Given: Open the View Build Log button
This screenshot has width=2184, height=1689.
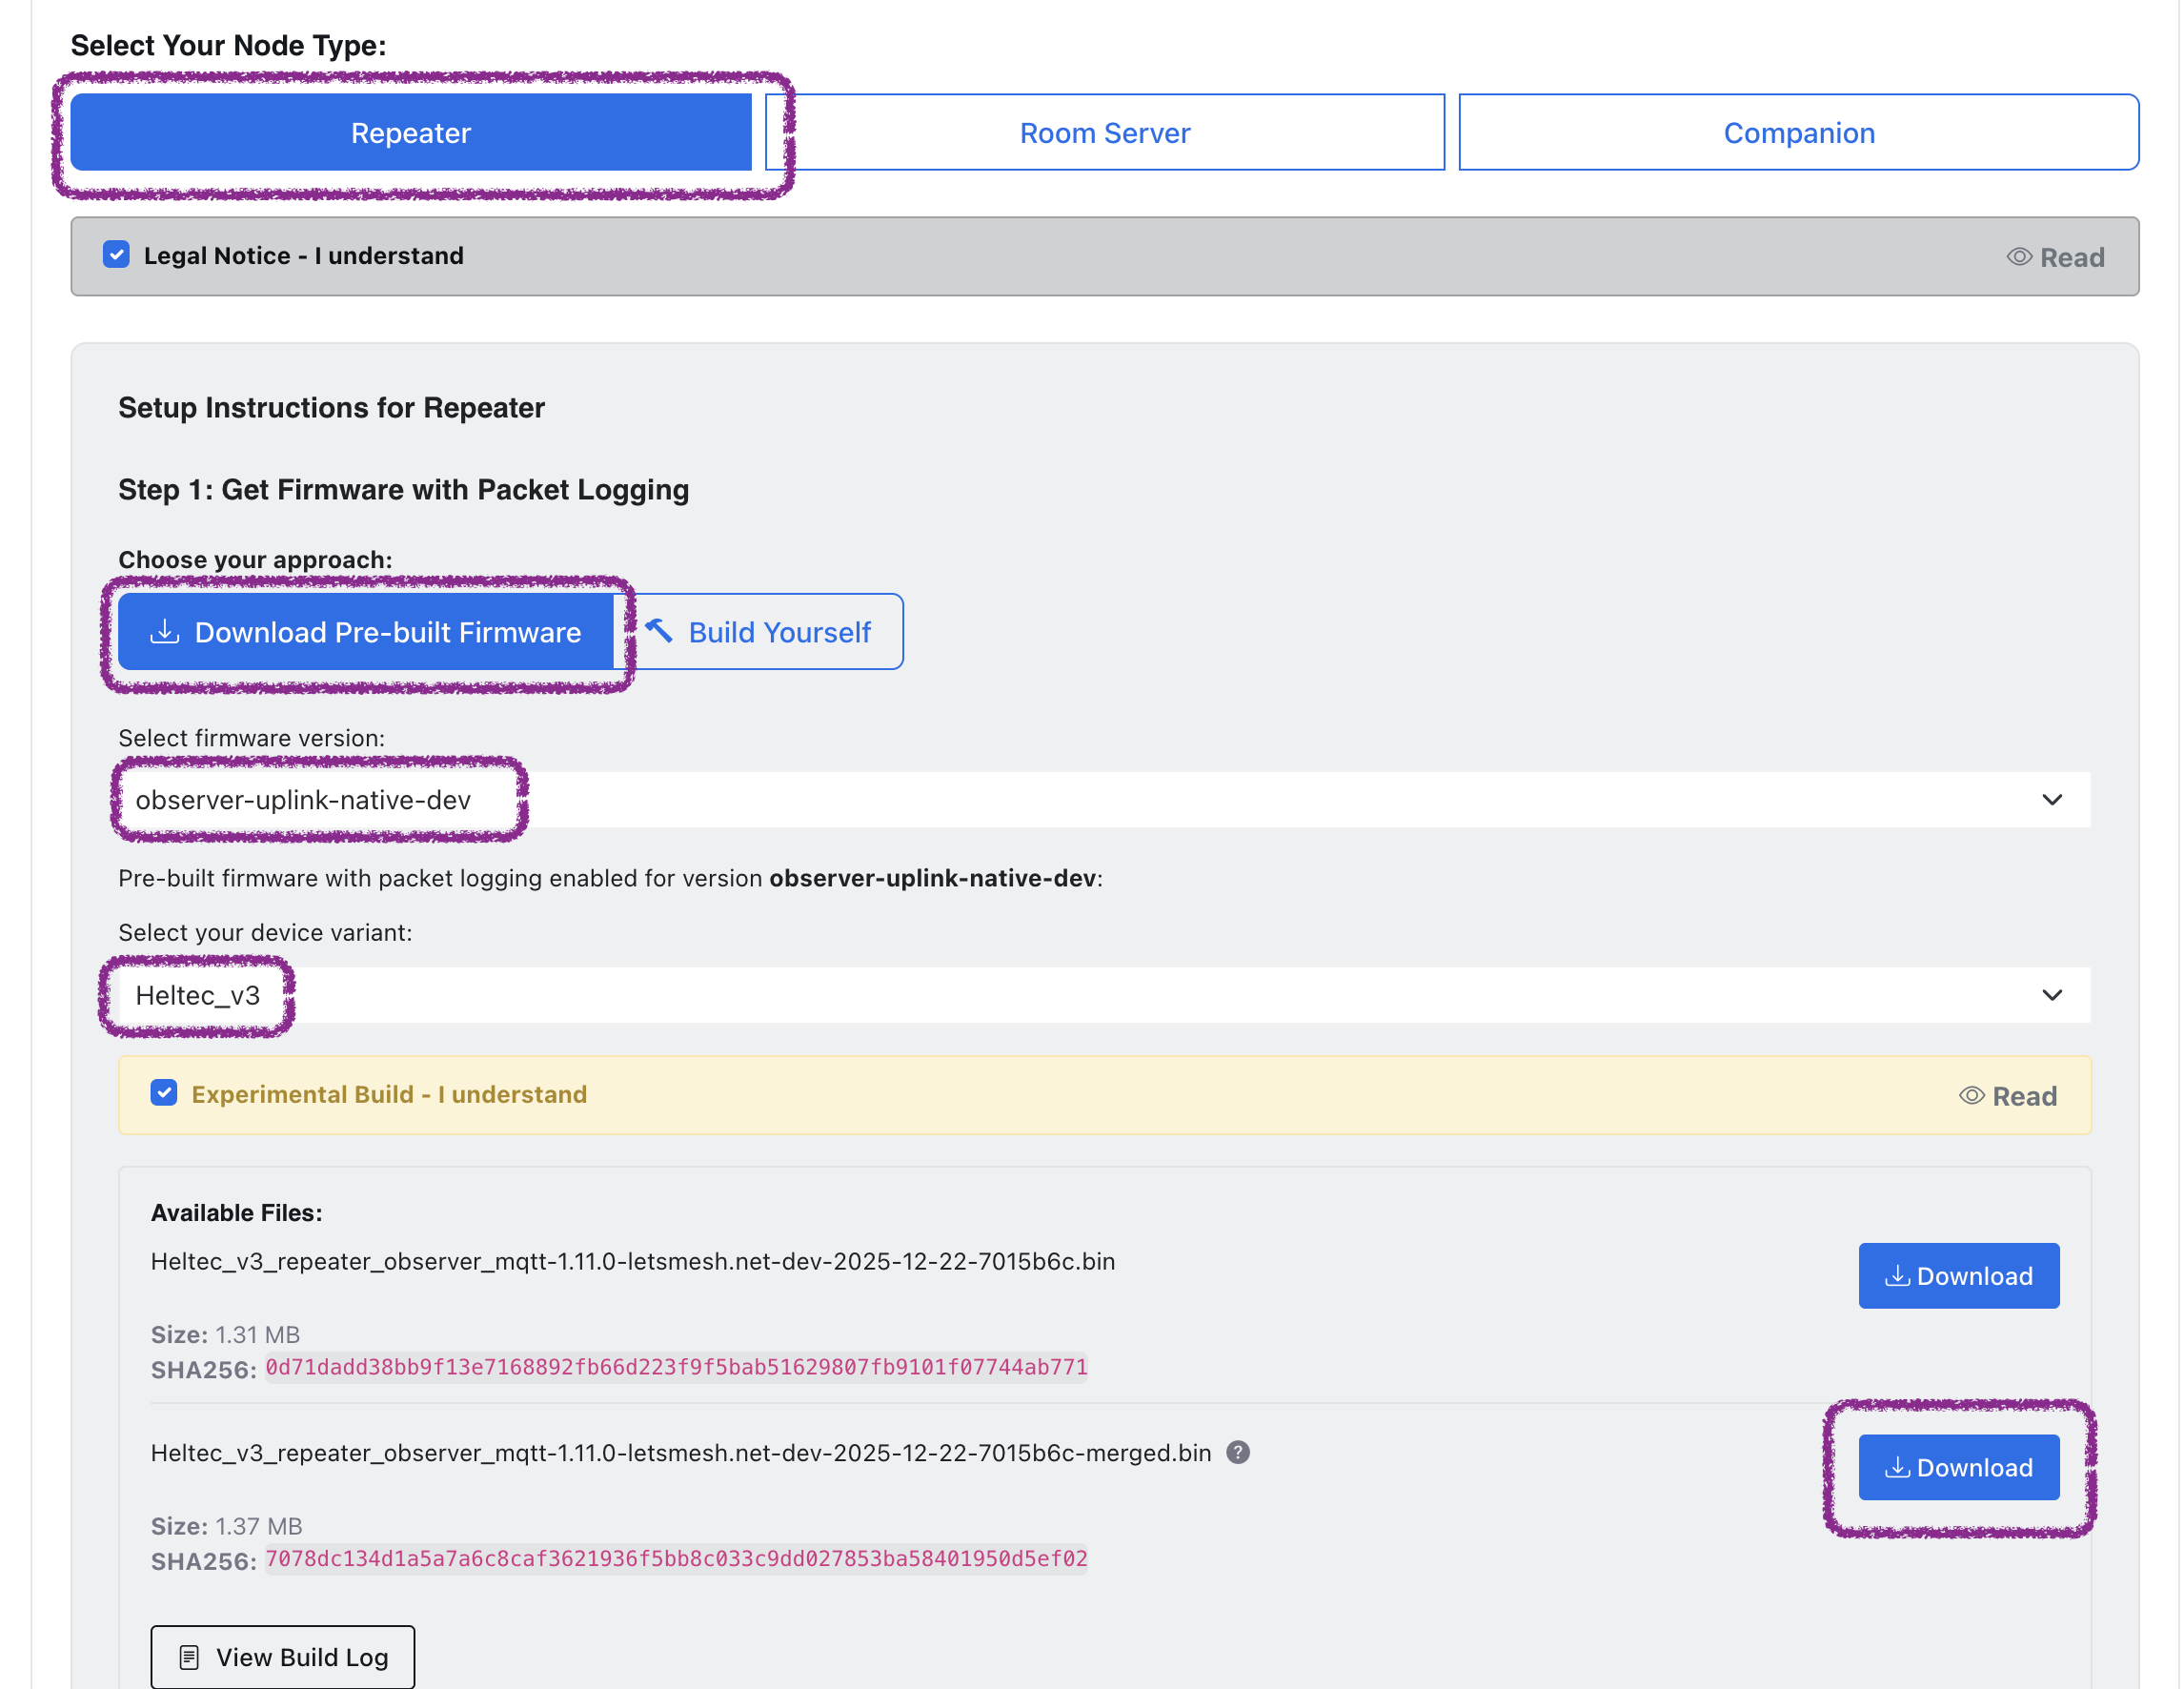Looking at the screenshot, I should coord(283,1657).
